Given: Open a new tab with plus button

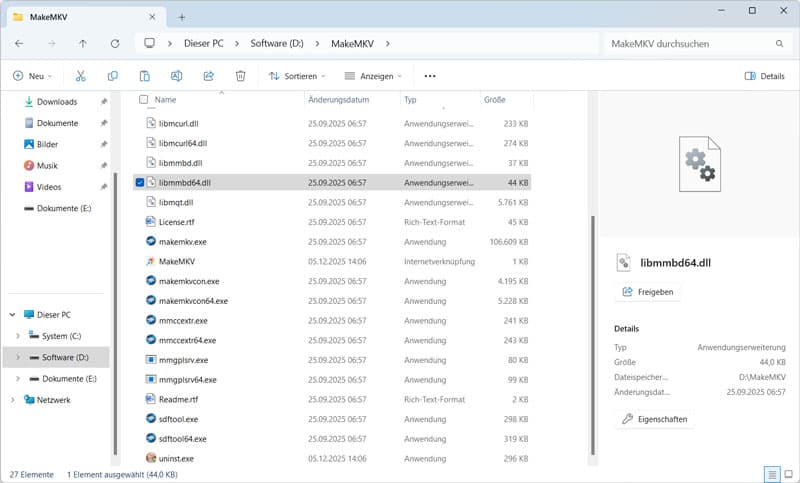Looking at the screenshot, I should (182, 17).
